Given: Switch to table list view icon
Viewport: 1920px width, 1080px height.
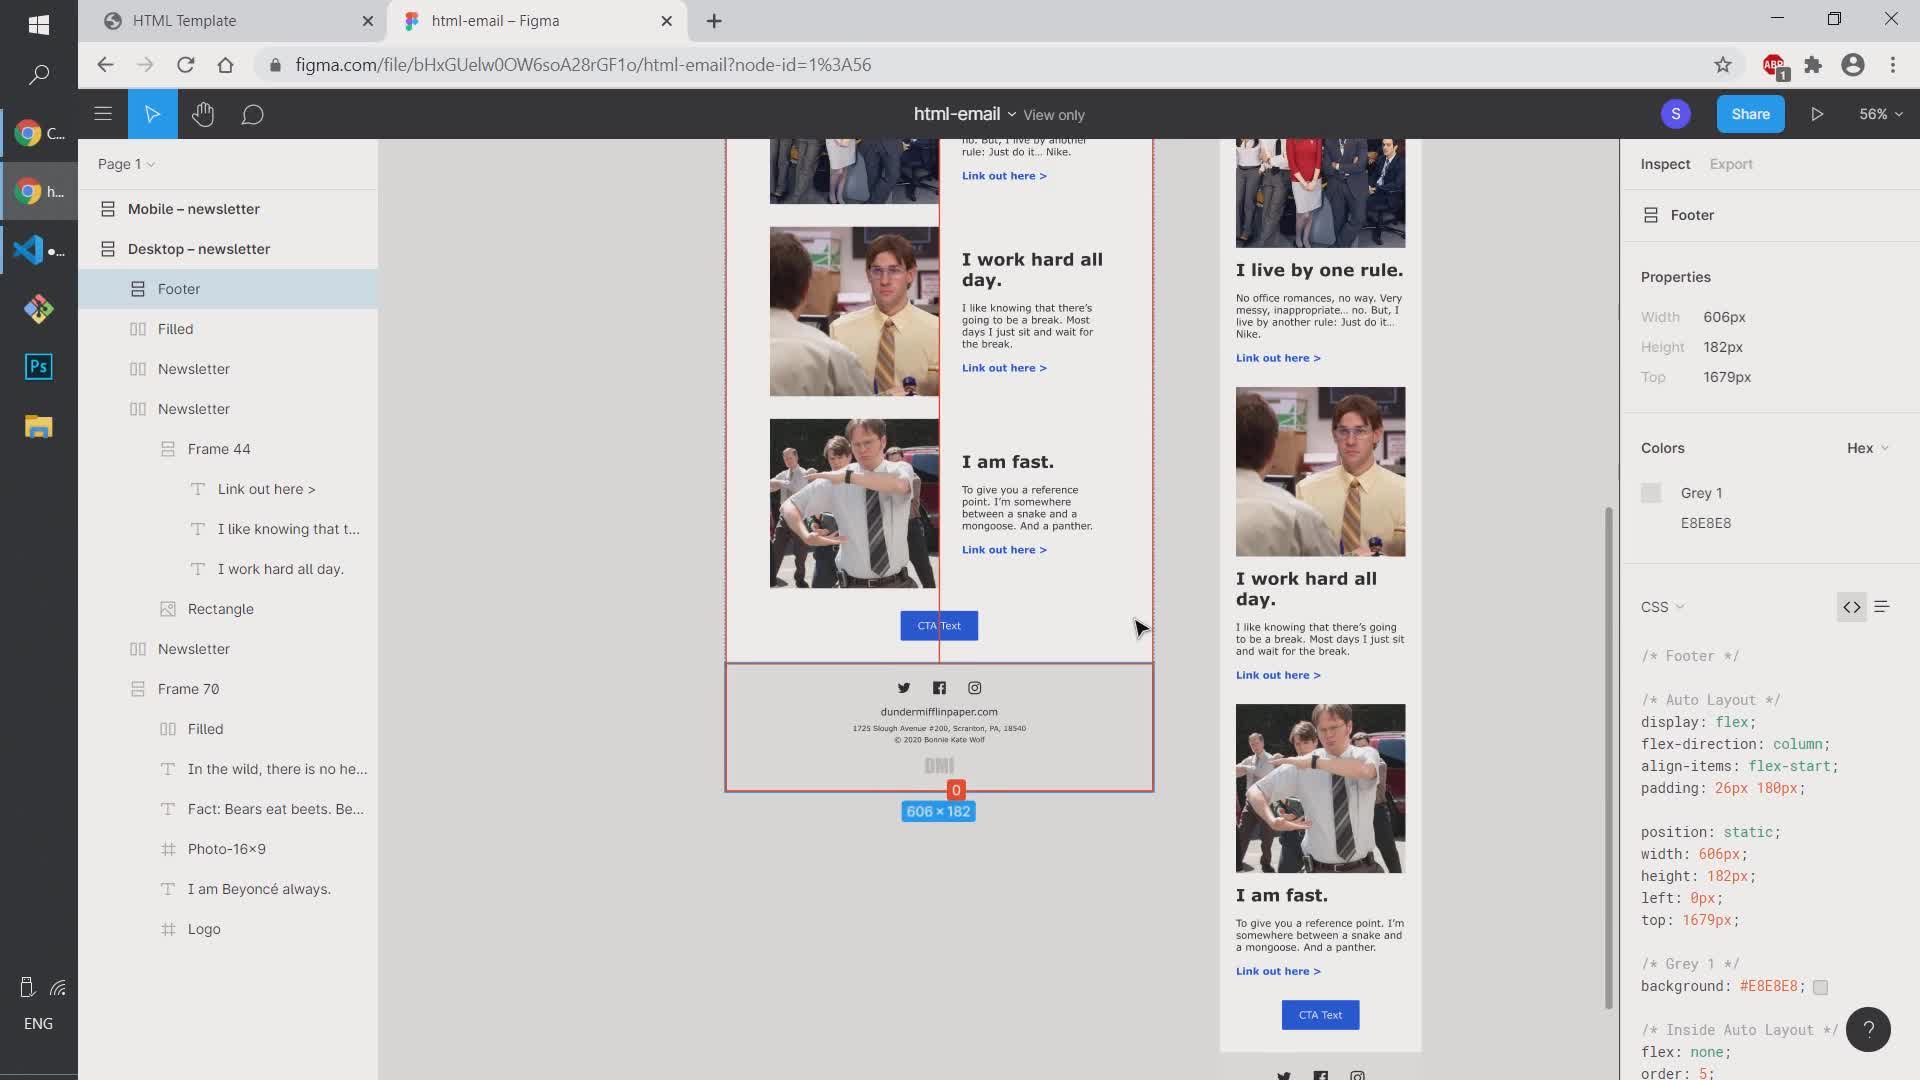Looking at the screenshot, I should click(x=1882, y=607).
